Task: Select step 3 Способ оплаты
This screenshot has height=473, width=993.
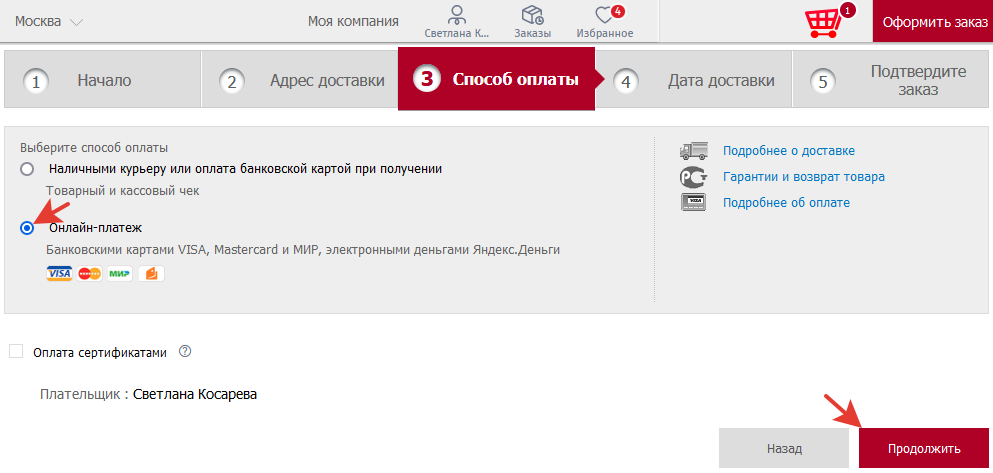Action: [x=496, y=80]
